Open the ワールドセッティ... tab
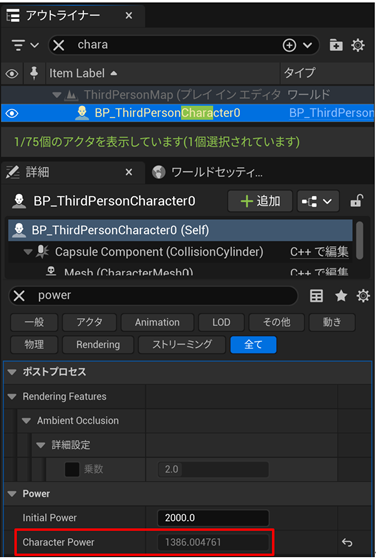376x558 pixels. click(208, 173)
